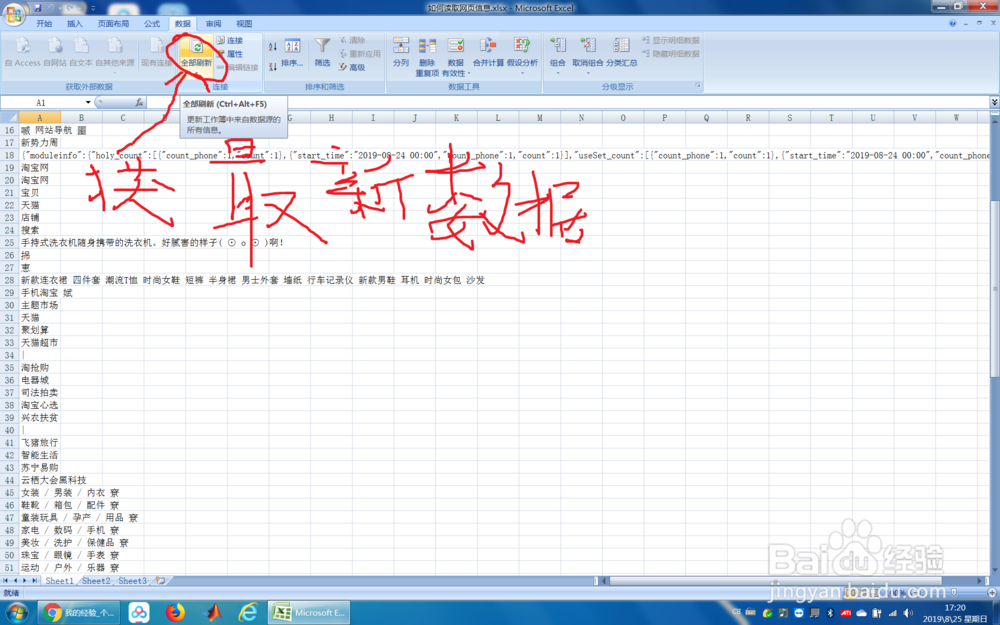Viewport: 1000px width, 625px height.
Task: Open the Name Box dropdown arrow
Action: click(88, 102)
